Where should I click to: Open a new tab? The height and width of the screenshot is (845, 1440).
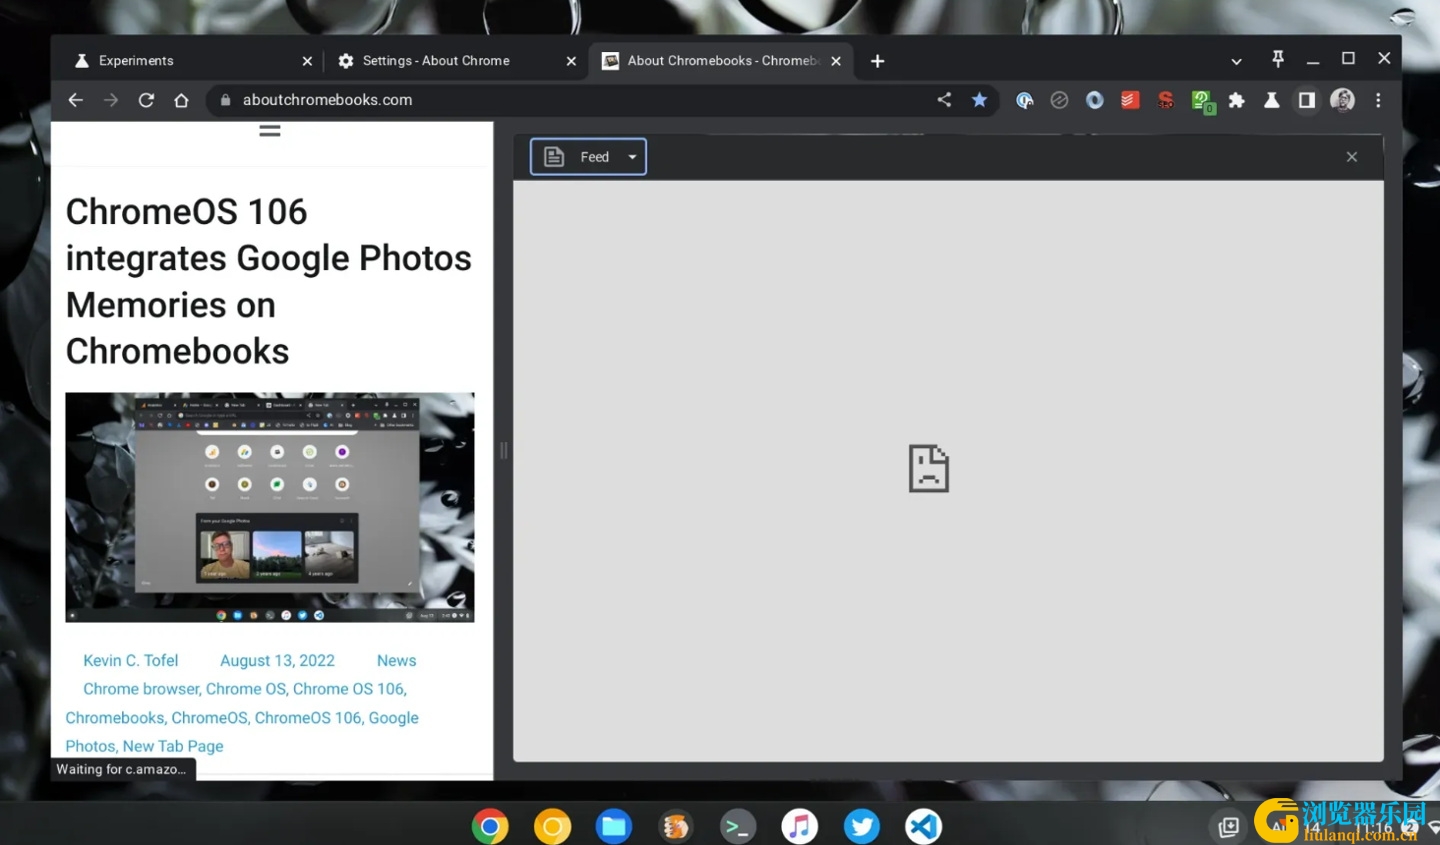877,61
